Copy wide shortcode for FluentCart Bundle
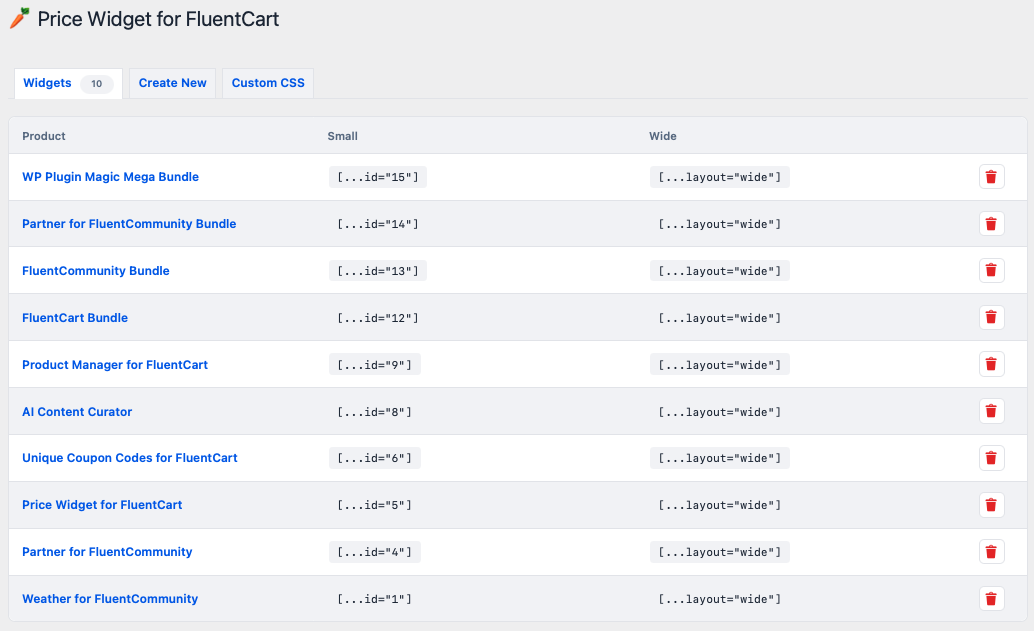 pos(719,318)
